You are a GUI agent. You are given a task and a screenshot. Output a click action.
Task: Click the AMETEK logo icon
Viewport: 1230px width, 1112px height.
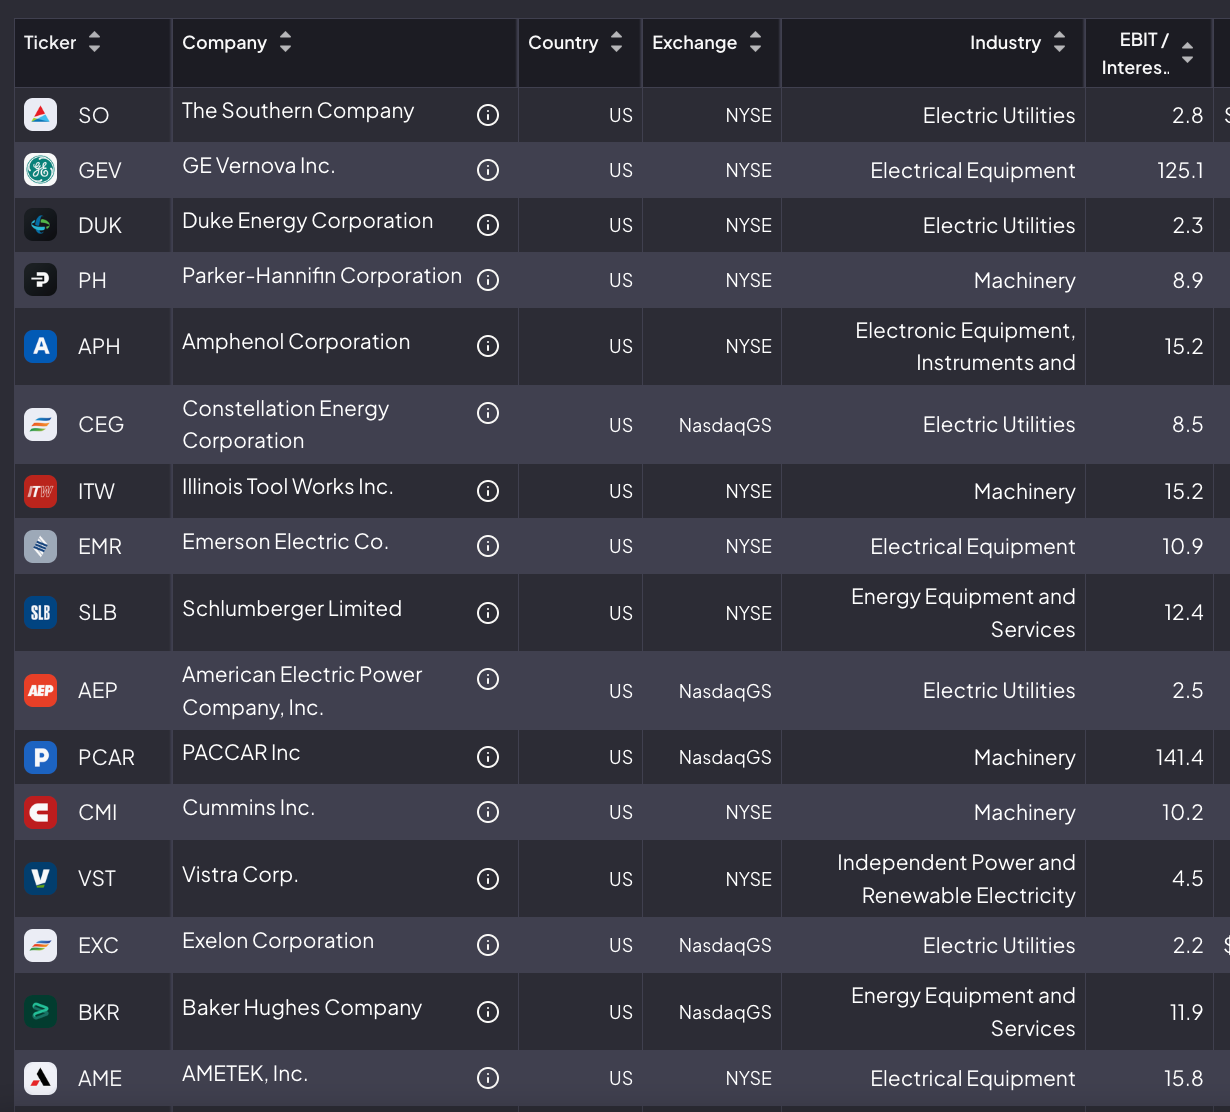click(40, 1078)
